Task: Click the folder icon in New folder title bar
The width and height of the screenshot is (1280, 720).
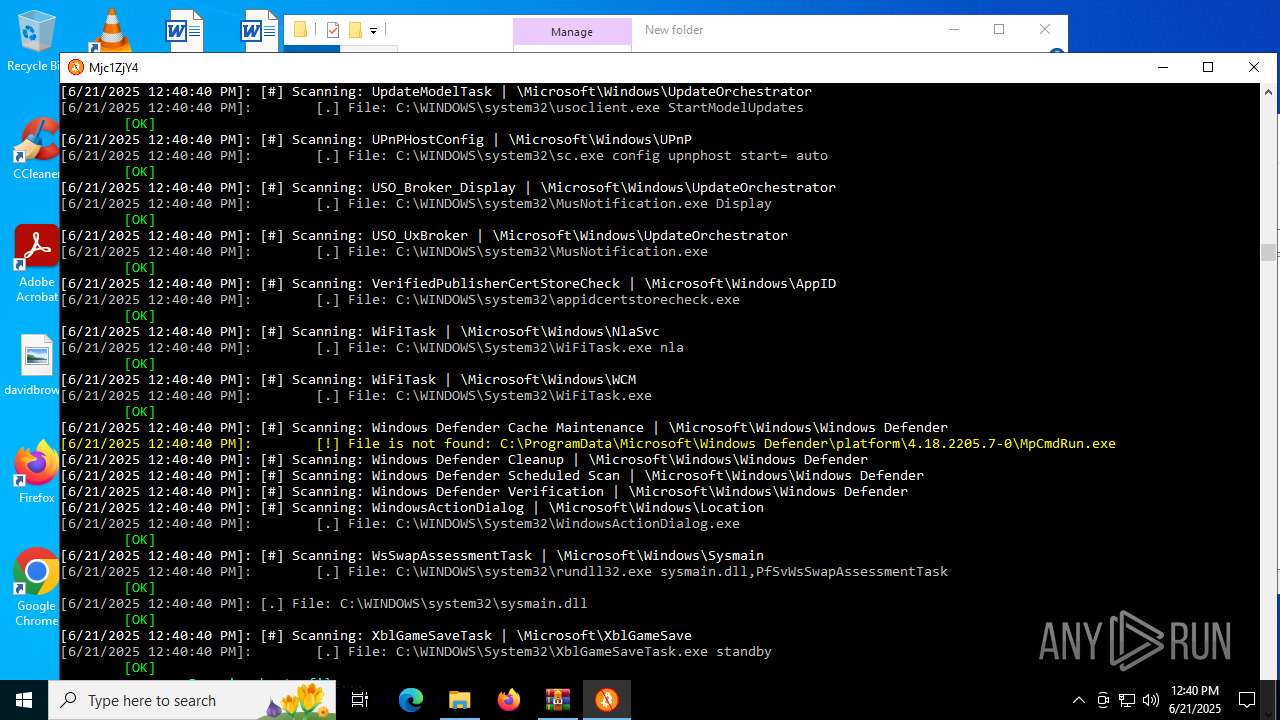Action: point(300,30)
